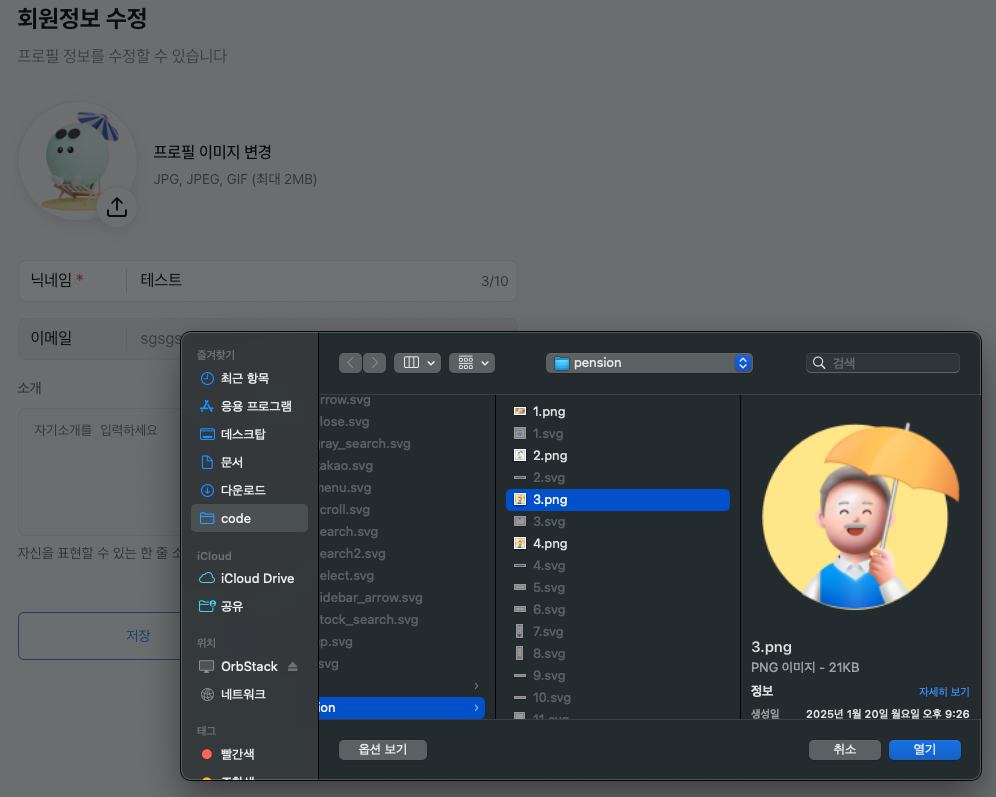Image resolution: width=996 pixels, height=797 pixels.
Task: Go forward with the right chevron button
Action: pyautogui.click(x=375, y=363)
